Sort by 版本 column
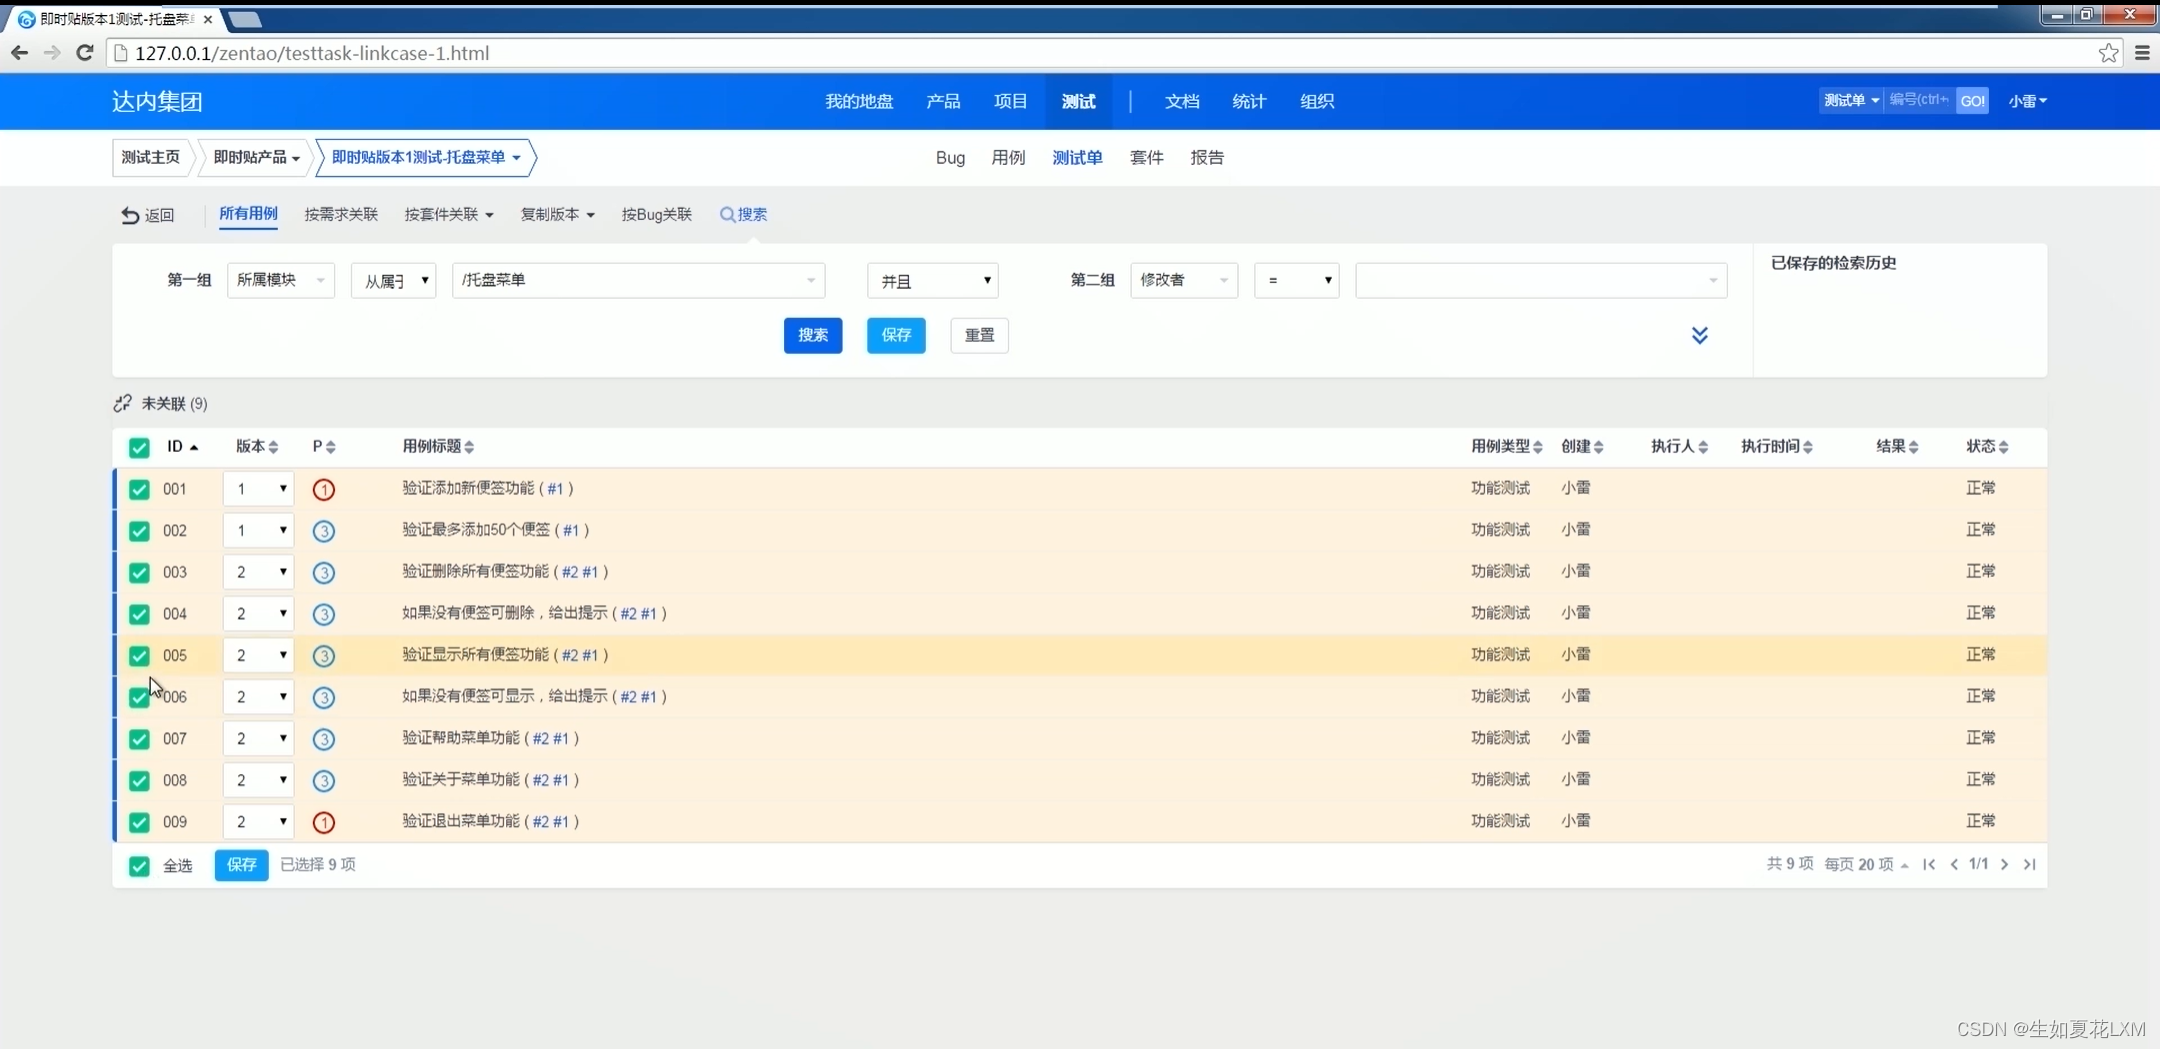Viewport: 2160px width, 1049px height. point(257,446)
